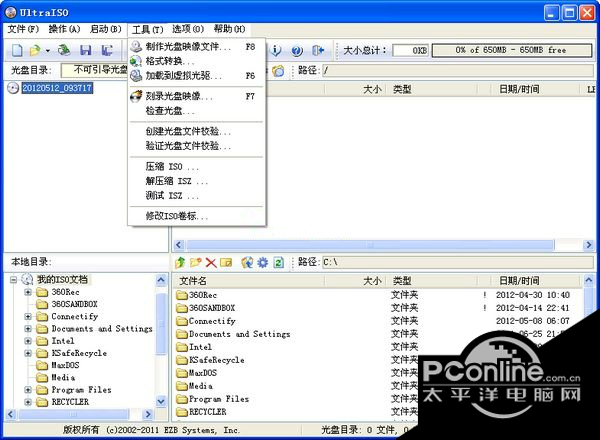Viewport: 600px width, 440px height.
Task: Open the dropdown arrow beside Open icon
Action: point(48,51)
